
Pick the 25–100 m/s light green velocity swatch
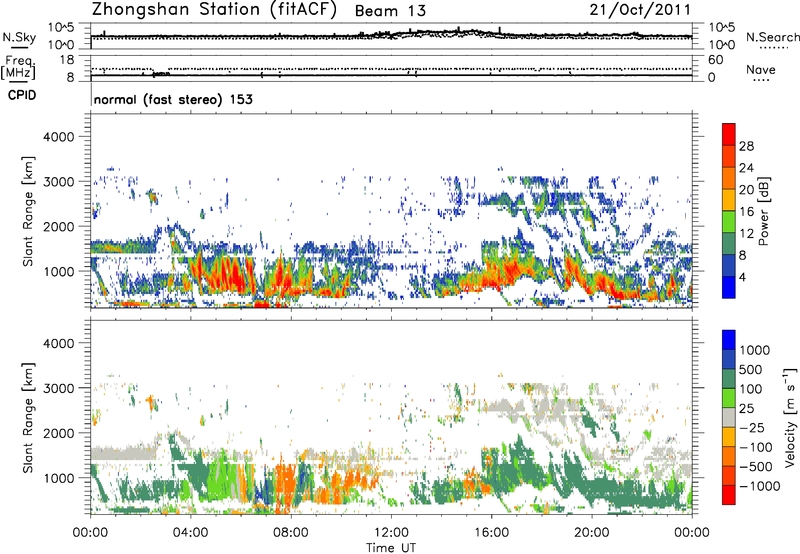click(x=729, y=398)
